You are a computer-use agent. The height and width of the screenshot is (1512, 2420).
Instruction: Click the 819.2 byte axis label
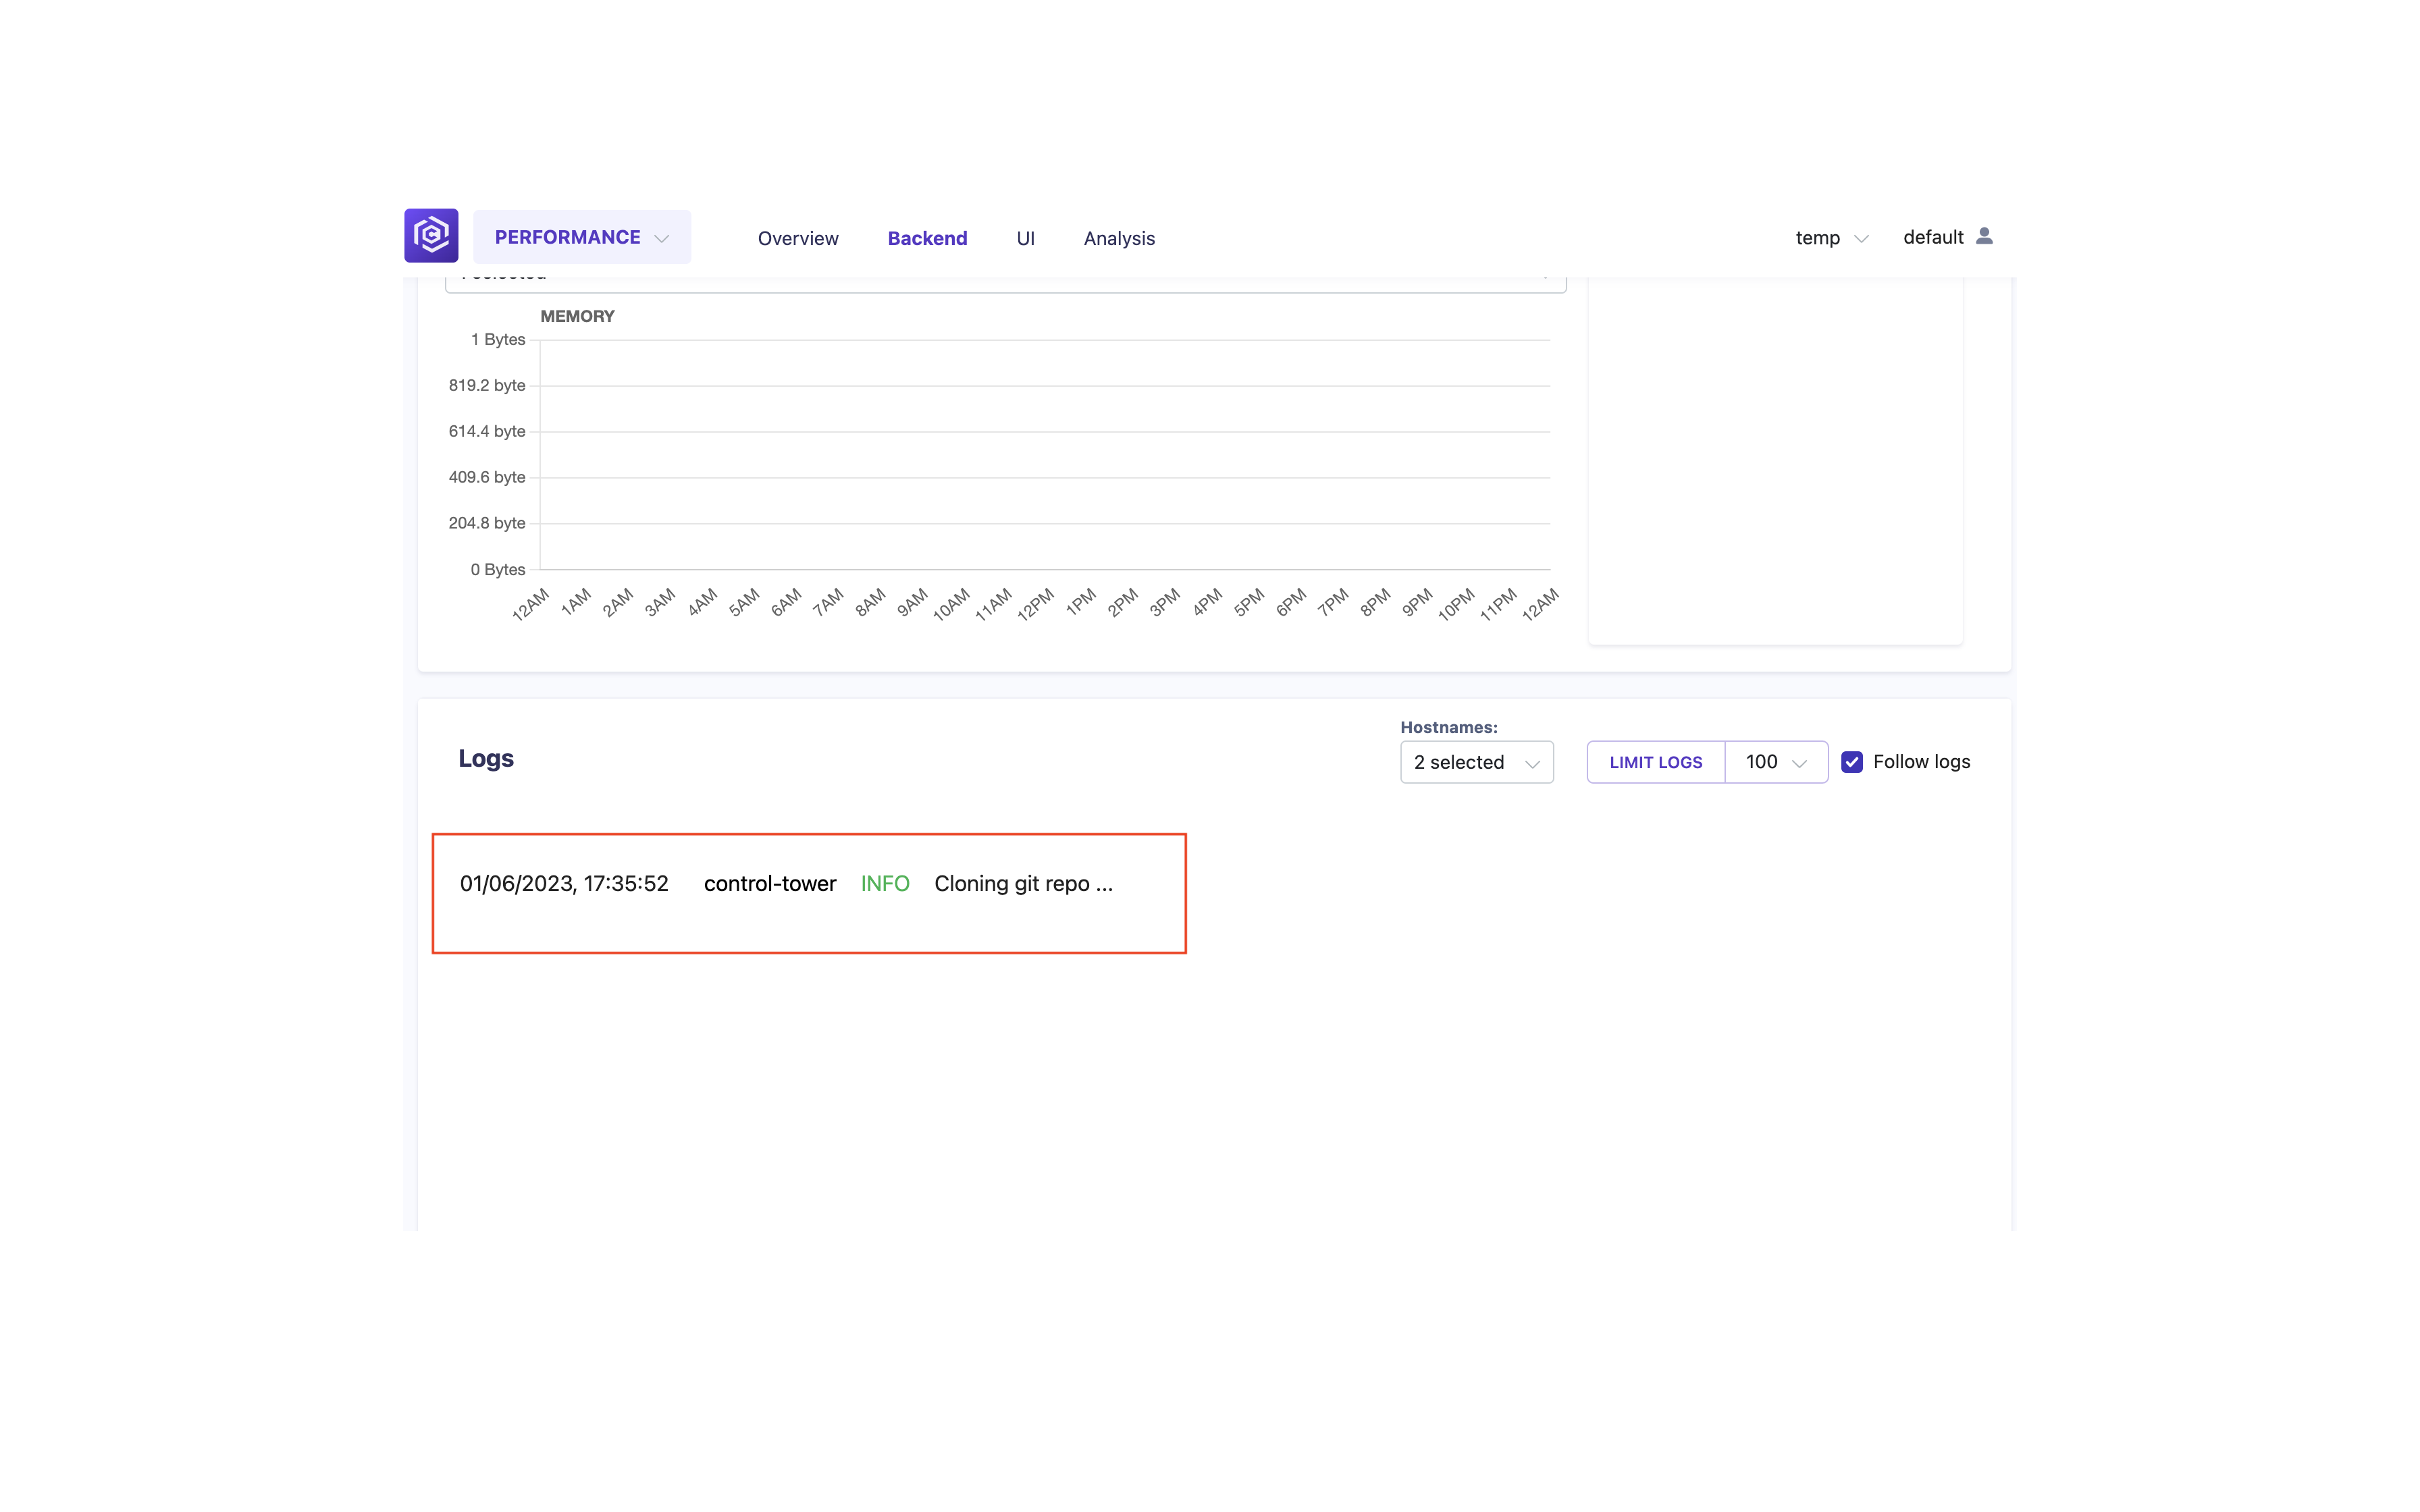pyautogui.click(x=486, y=385)
